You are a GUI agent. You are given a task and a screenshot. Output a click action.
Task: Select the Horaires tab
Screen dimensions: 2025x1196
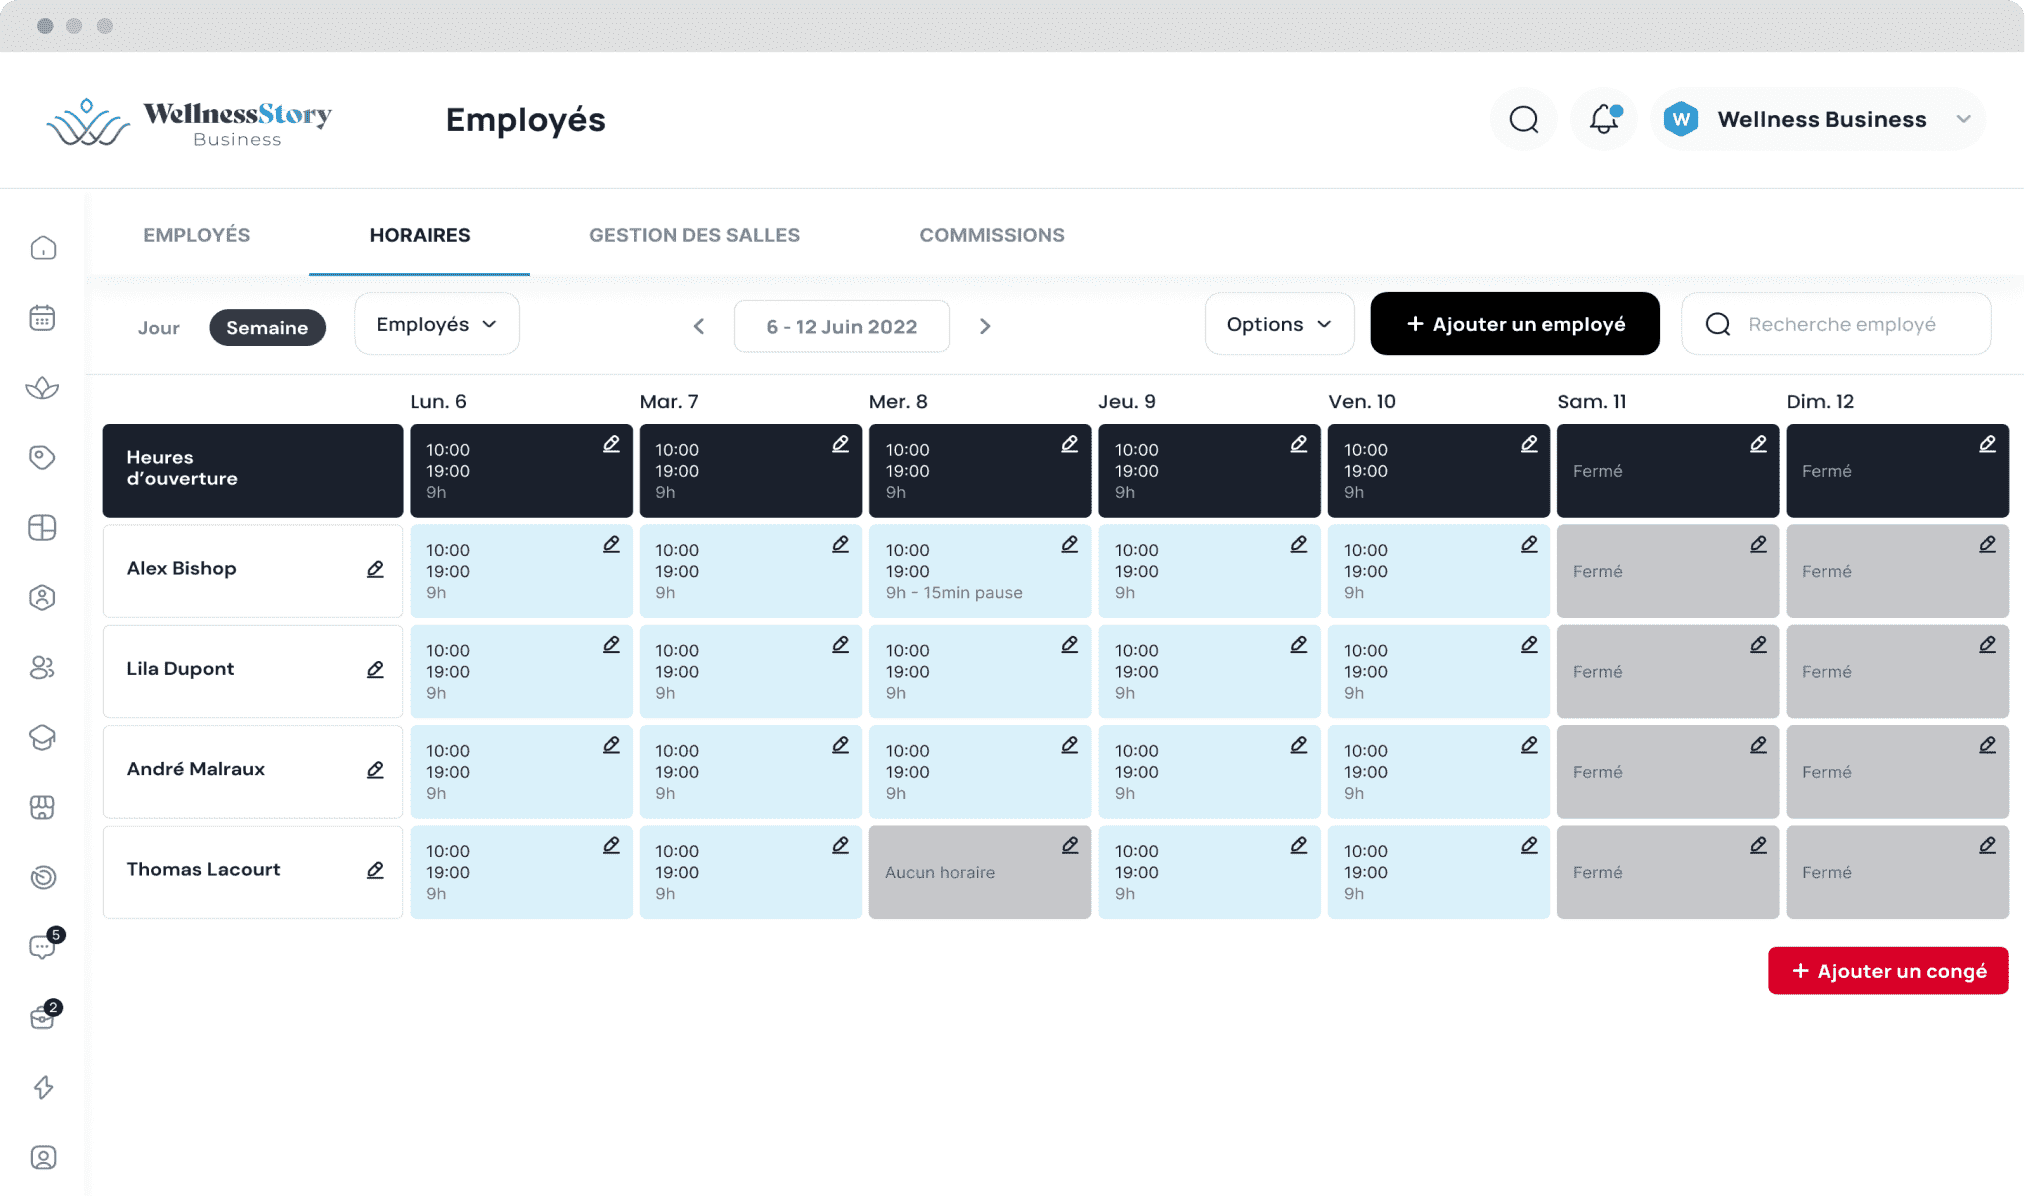coord(420,235)
